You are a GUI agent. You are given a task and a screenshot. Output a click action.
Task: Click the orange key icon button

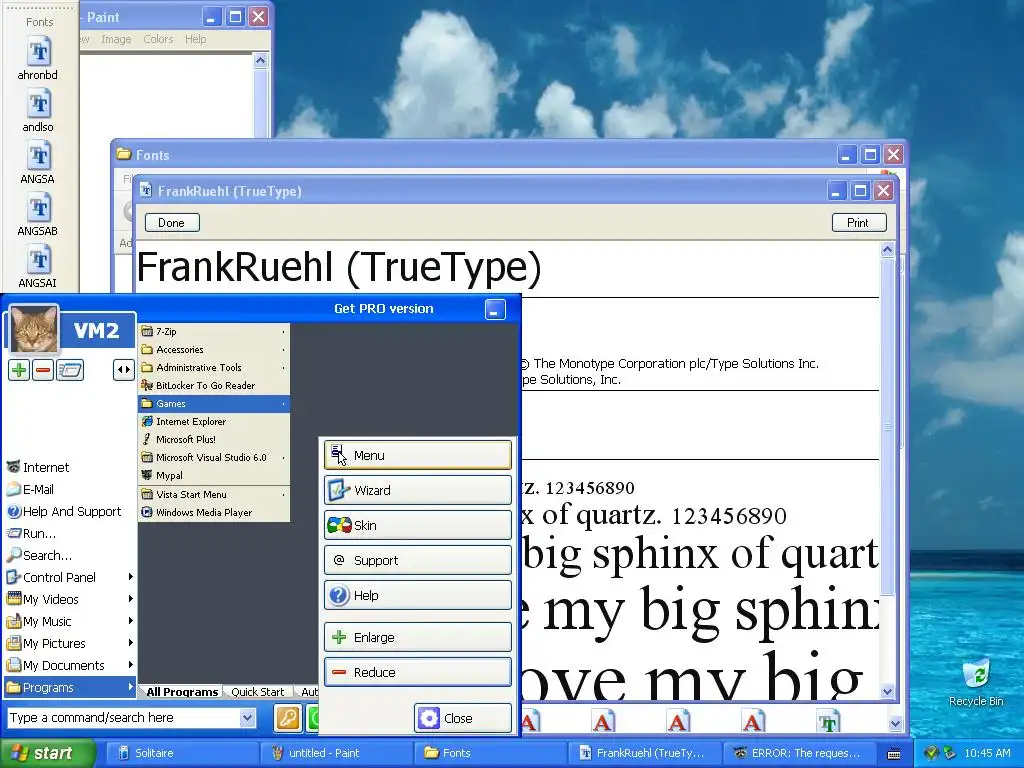pos(288,718)
